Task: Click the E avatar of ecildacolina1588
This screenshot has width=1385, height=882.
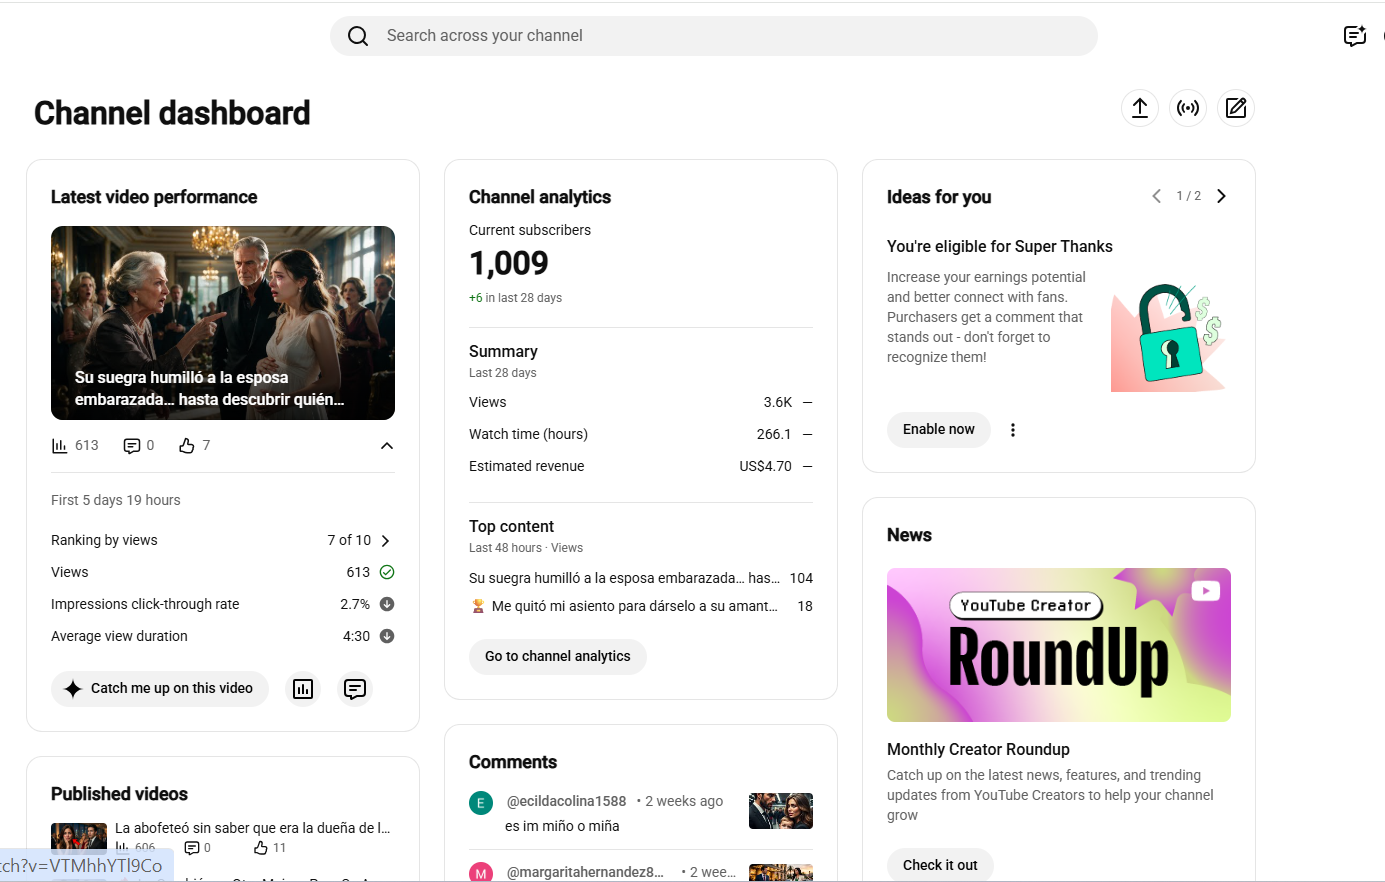Action: point(481,803)
